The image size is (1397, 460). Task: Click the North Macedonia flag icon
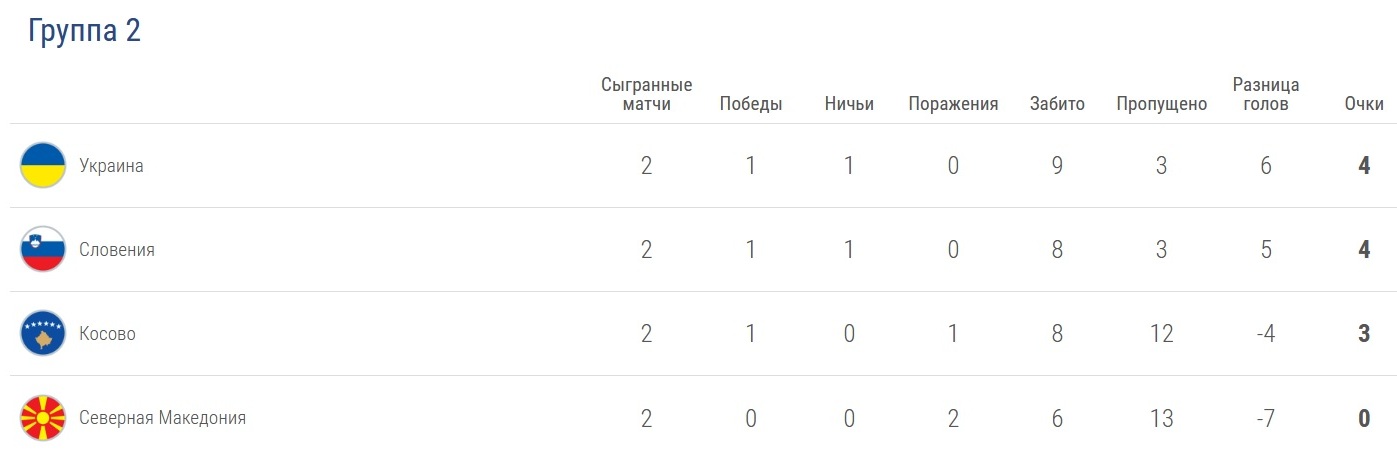43,418
